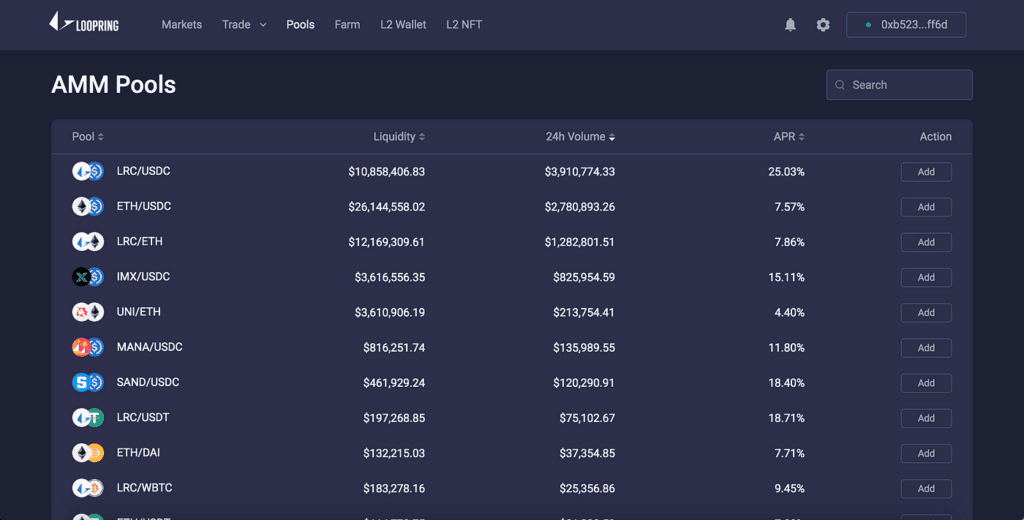Image resolution: width=1024 pixels, height=520 pixels.
Task: Select the MANA/USDC pool name
Action: 150,348
